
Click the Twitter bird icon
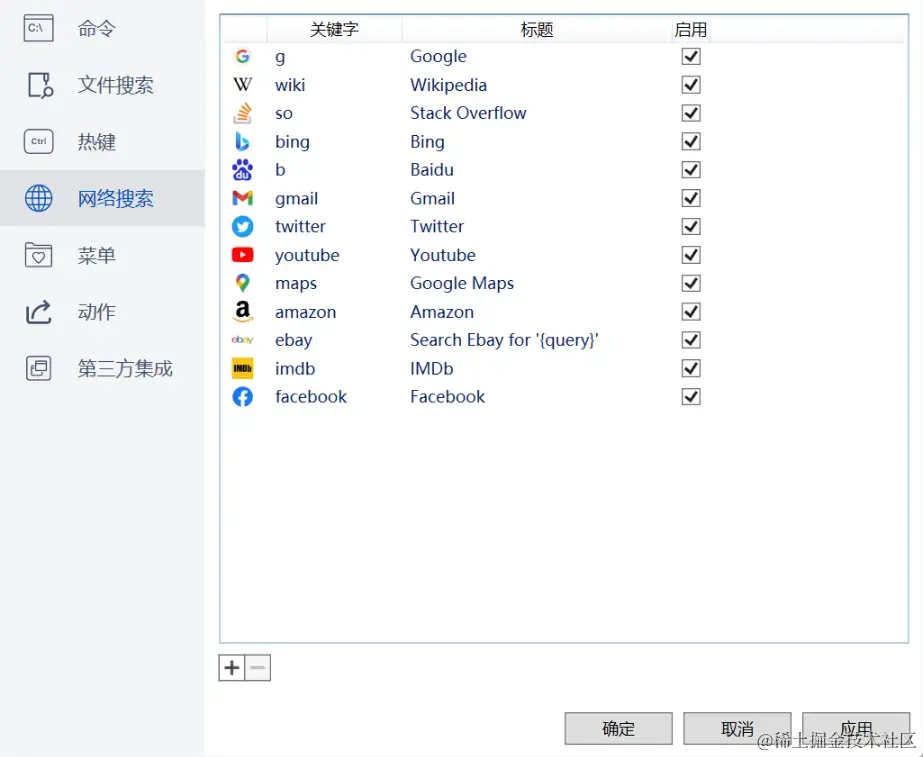coord(243,227)
